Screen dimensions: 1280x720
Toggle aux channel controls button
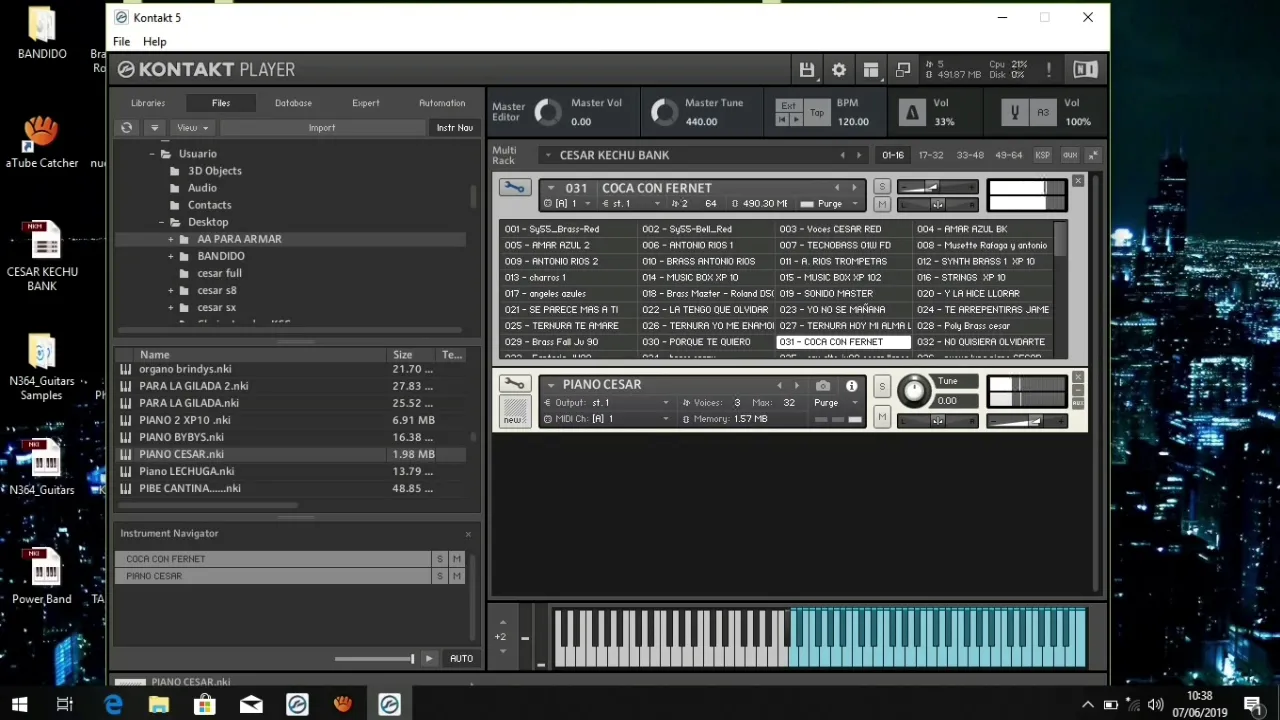[x=1069, y=155]
